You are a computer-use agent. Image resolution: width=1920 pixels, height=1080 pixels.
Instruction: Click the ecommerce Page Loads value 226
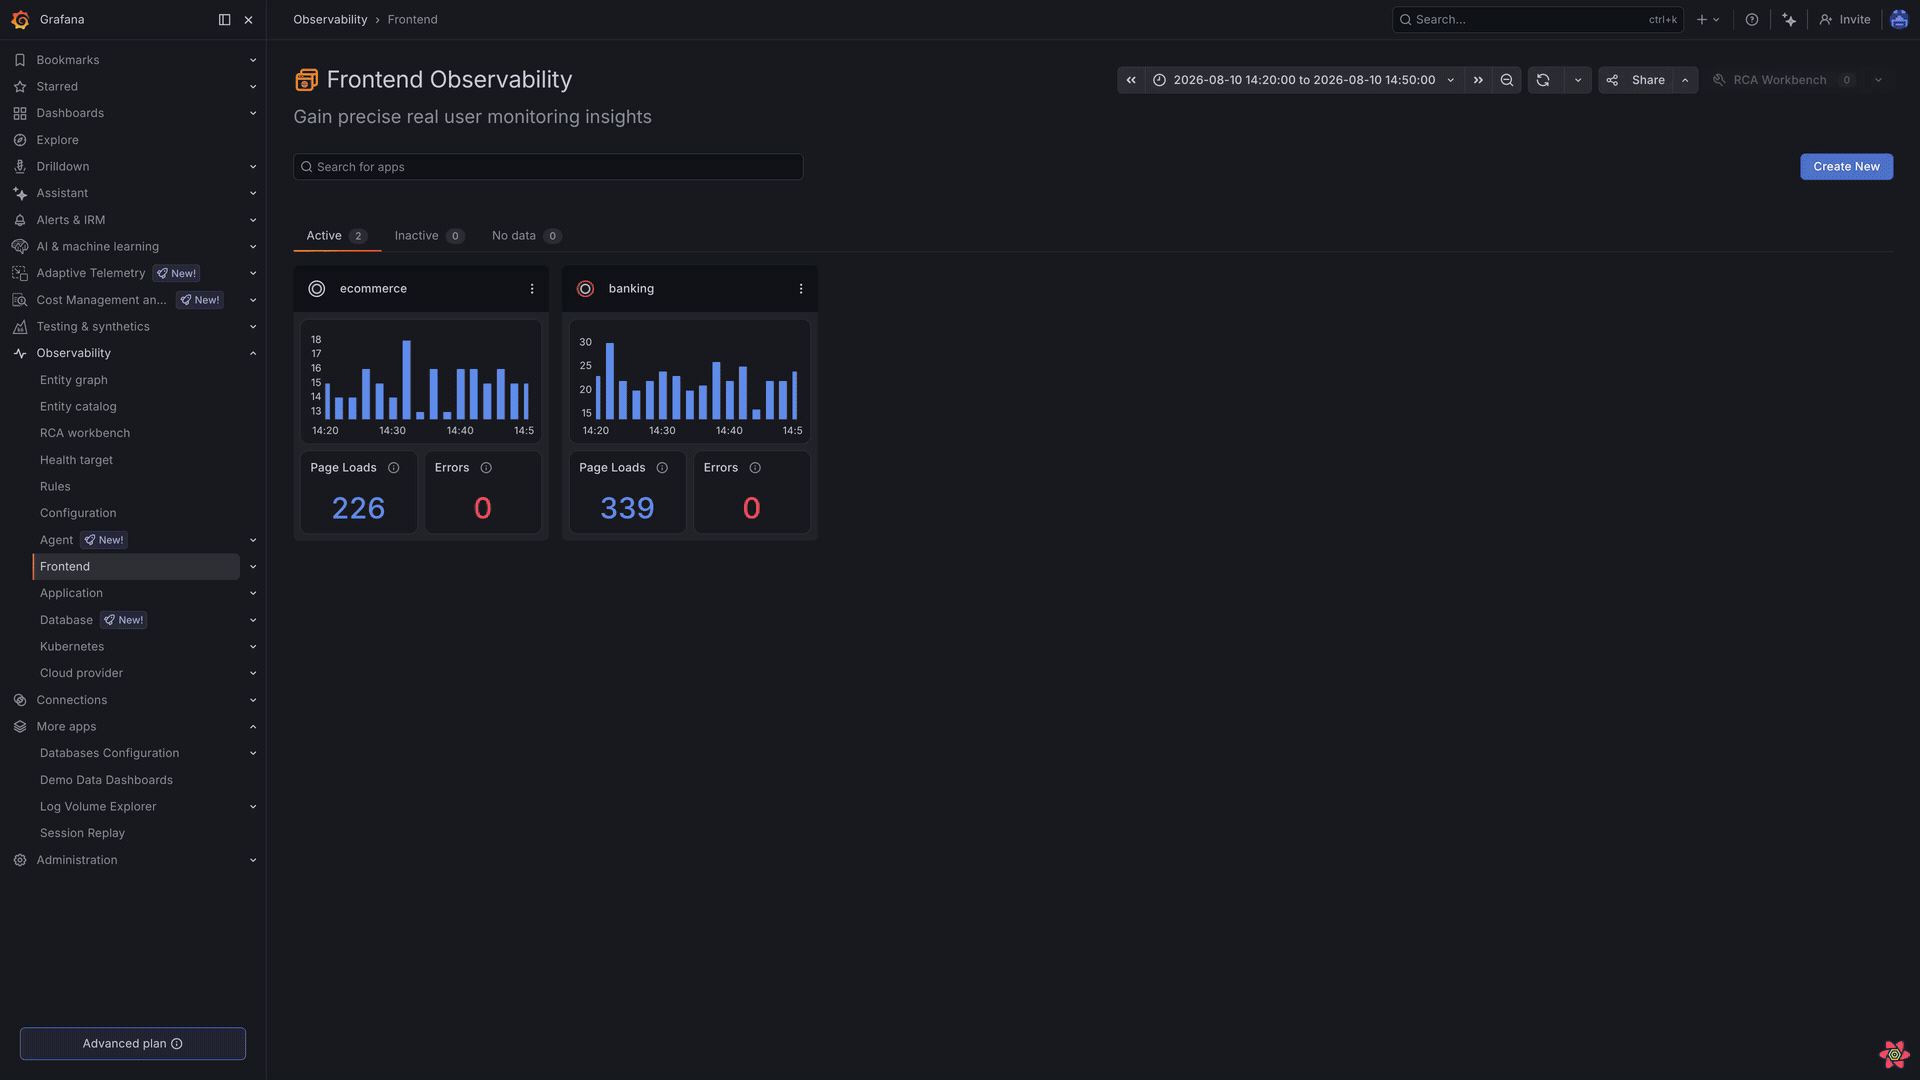tap(358, 509)
